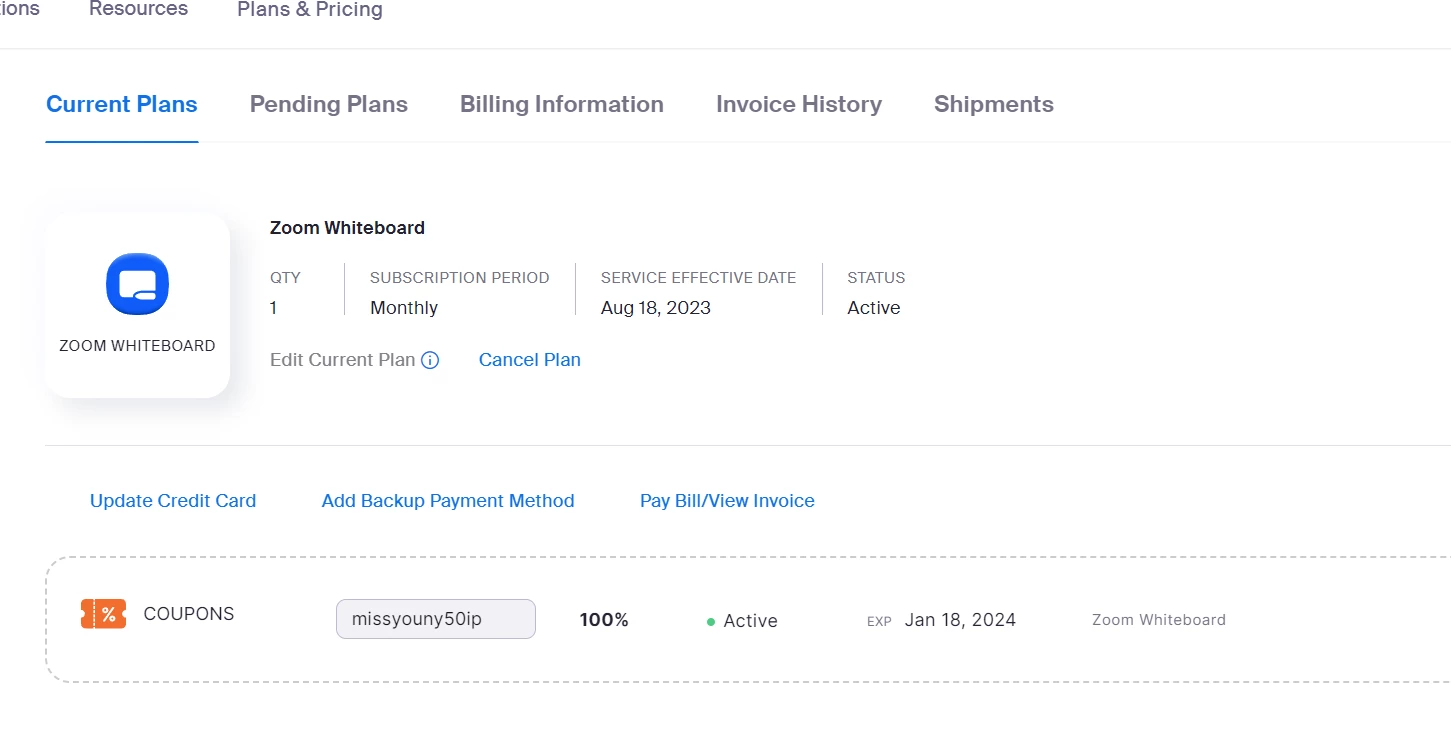Click the orange coupon ticket icon
This screenshot has width=1451, height=737.
103,614
